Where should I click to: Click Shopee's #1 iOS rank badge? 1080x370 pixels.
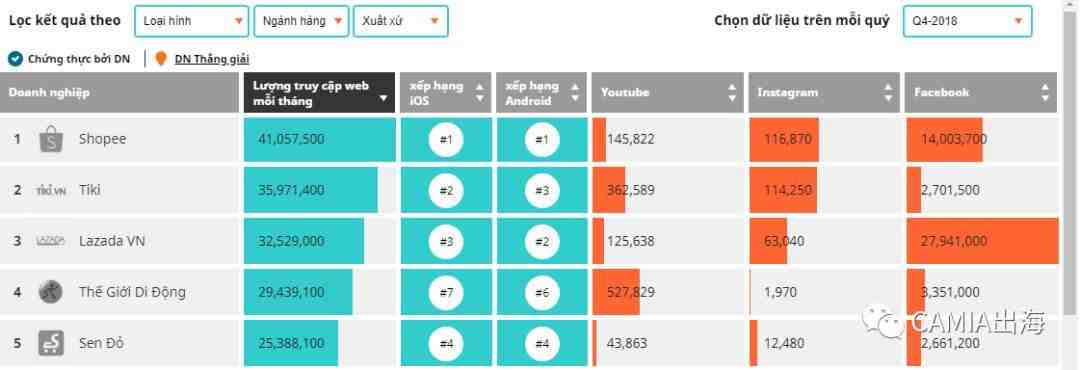[x=446, y=140]
